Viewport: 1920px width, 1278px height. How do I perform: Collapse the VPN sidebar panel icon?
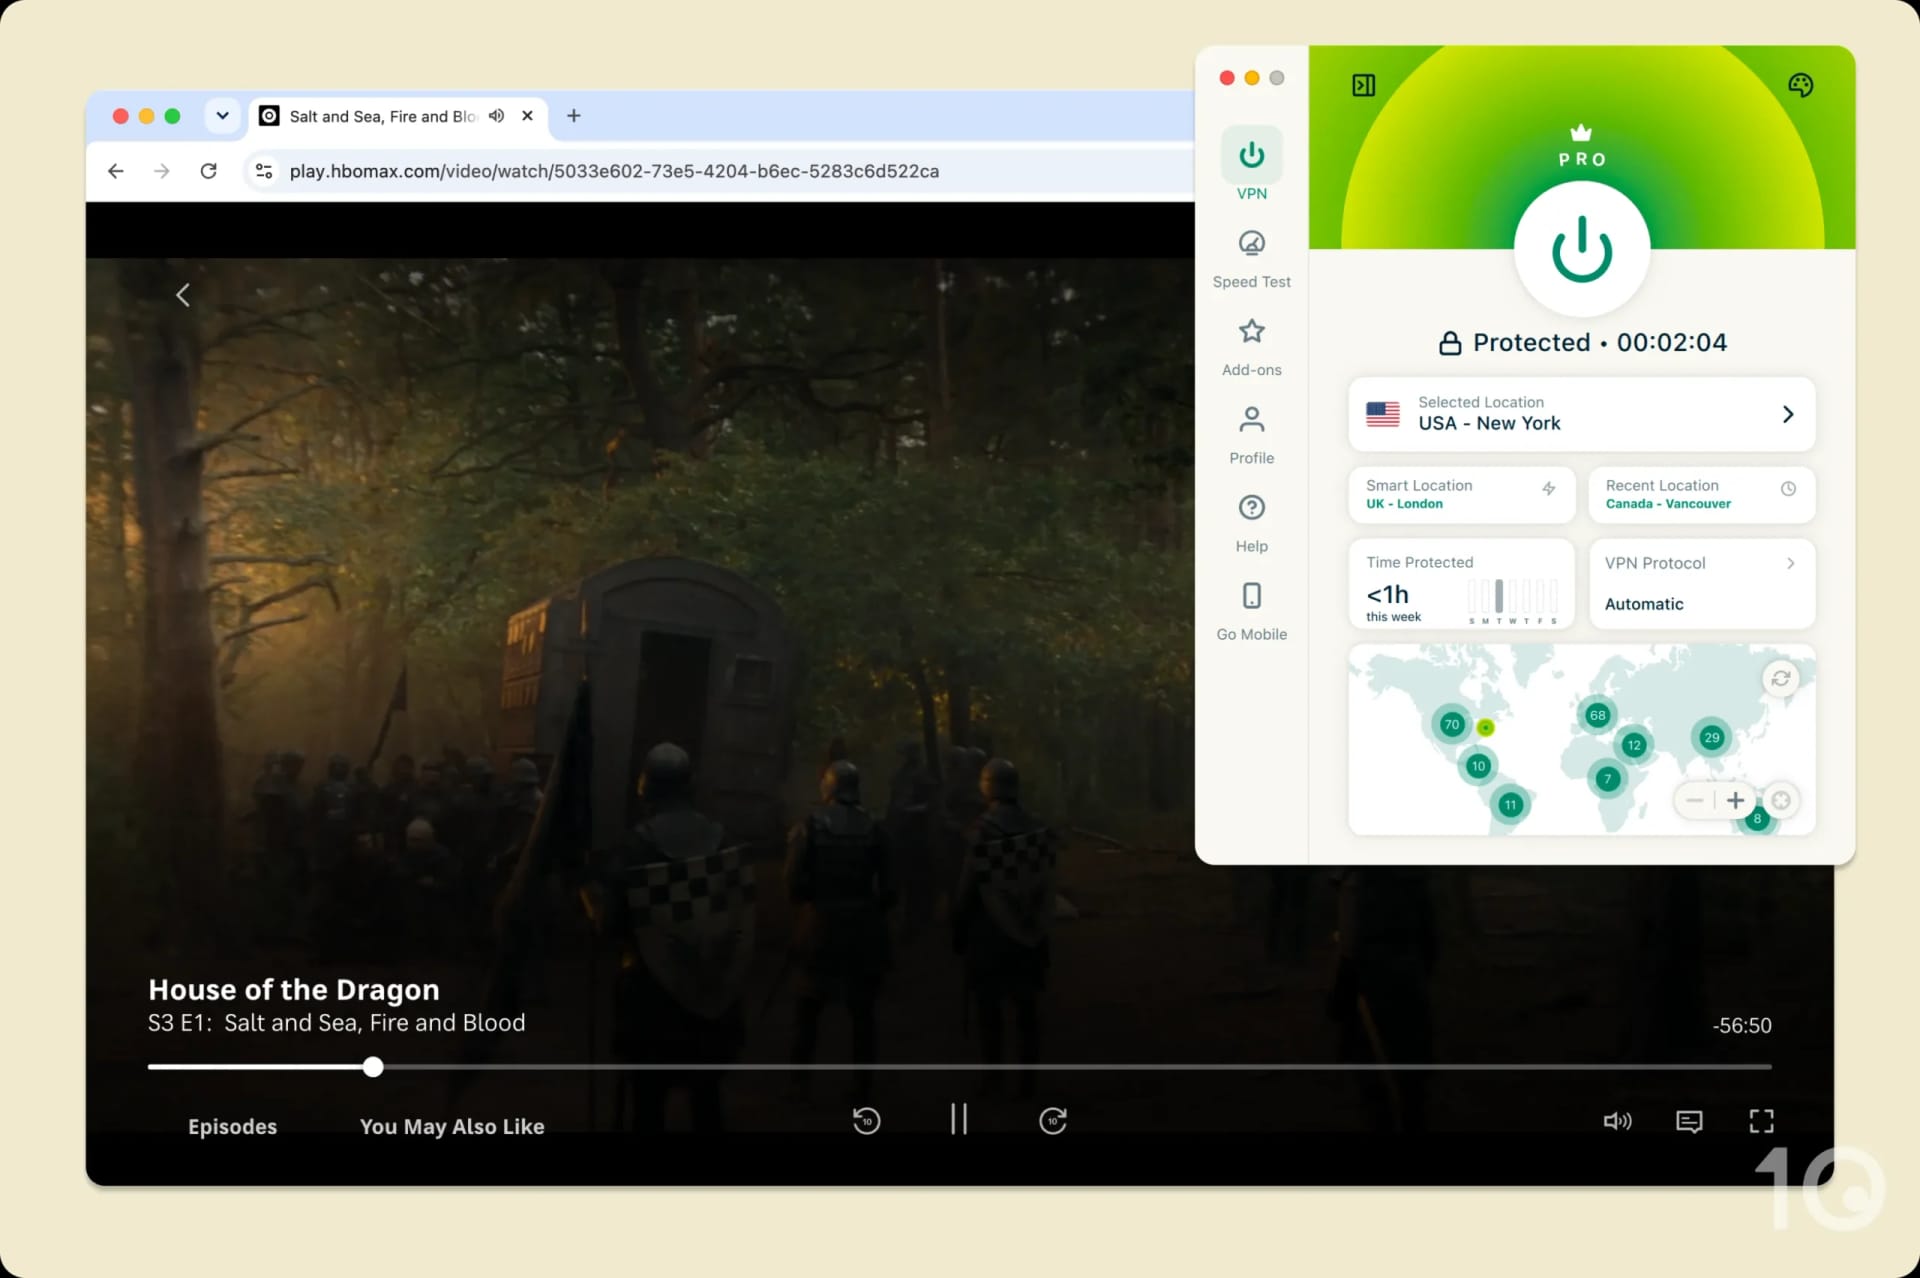pos(1363,85)
